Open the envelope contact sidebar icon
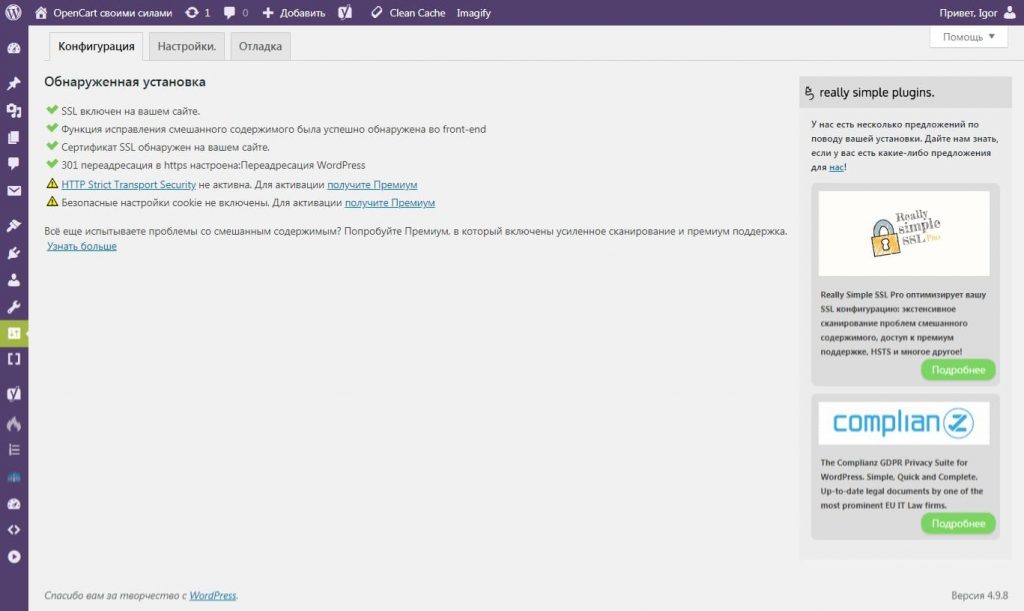Screen dimensions: 1024x611 pyautogui.click(x=14, y=191)
